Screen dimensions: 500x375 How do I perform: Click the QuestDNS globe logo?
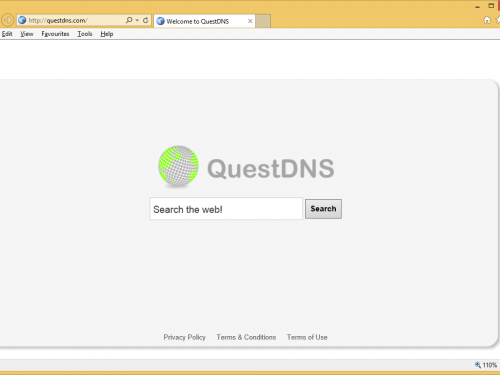pos(178,166)
